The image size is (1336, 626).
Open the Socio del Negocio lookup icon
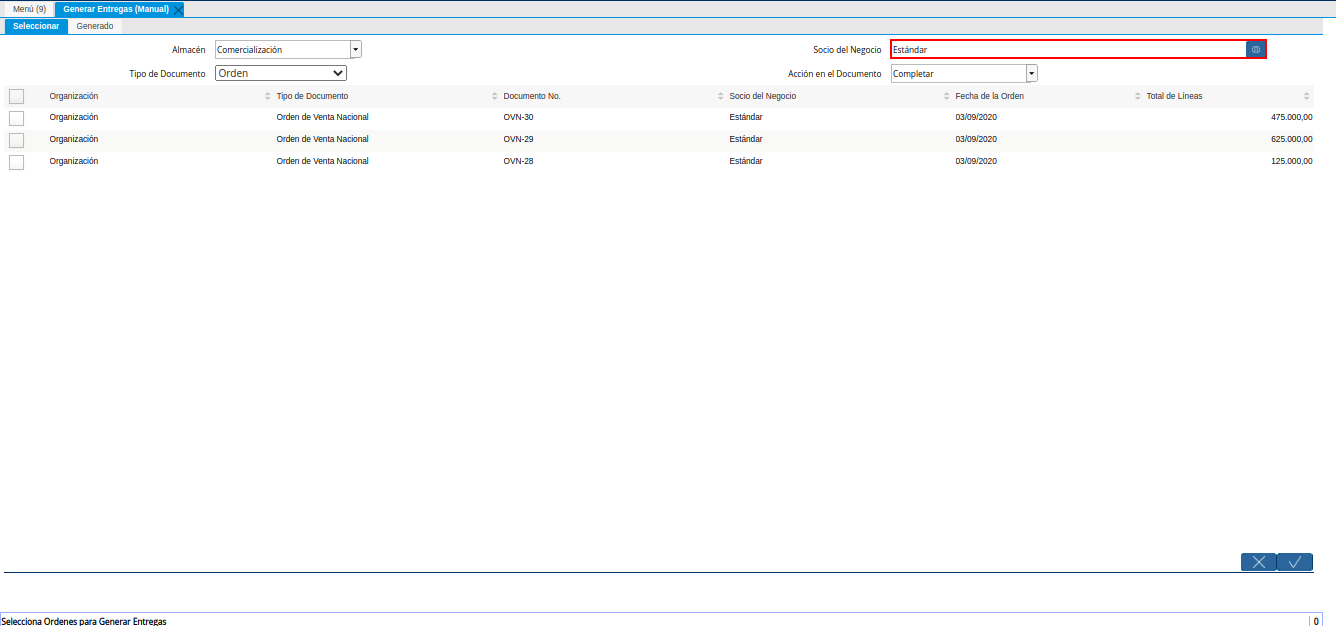(x=1256, y=49)
